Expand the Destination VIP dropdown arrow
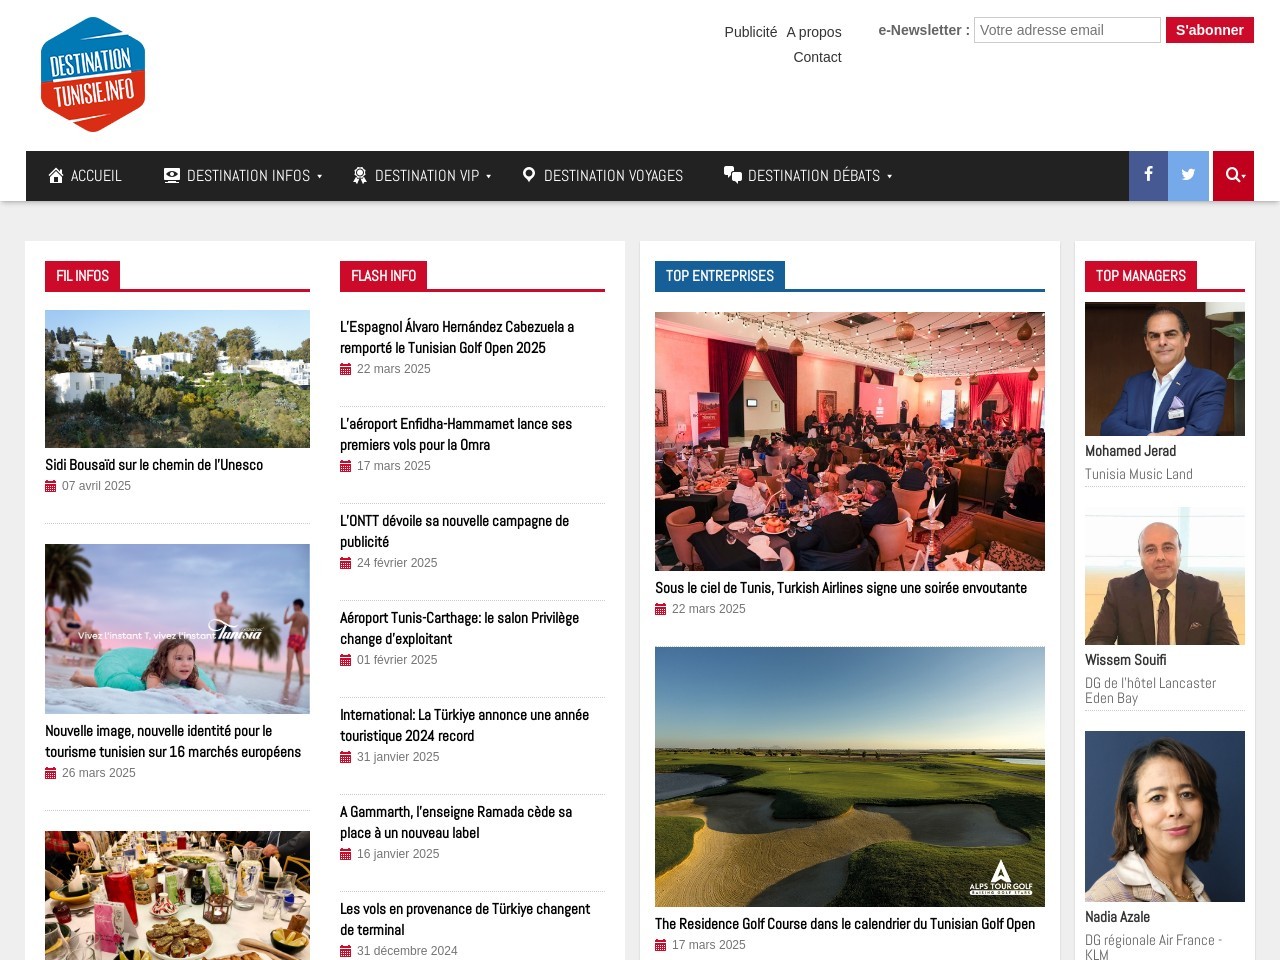Viewport: 1280px width, 960px height. [488, 176]
